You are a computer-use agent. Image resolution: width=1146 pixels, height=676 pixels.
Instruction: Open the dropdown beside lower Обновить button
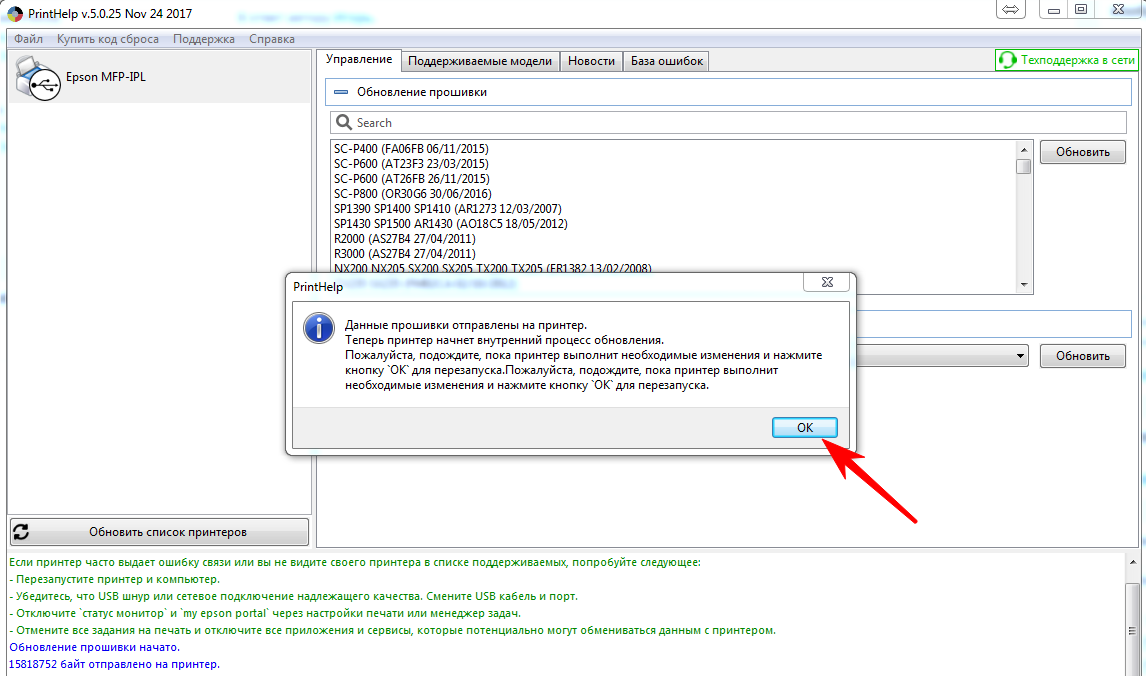(x=1020, y=356)
